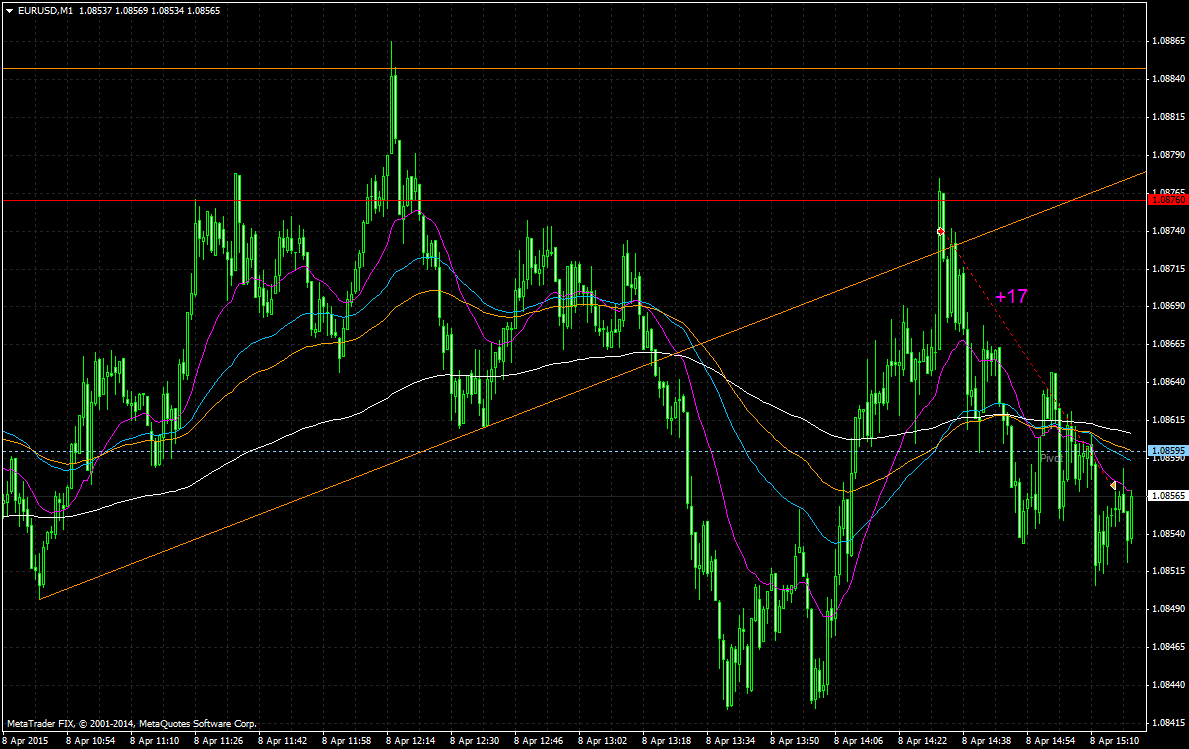Image resolution: width=1189 pixels, height=749 pixels.
Task: Click price scale value 1.08865
Action: (x=1169, y=41)
